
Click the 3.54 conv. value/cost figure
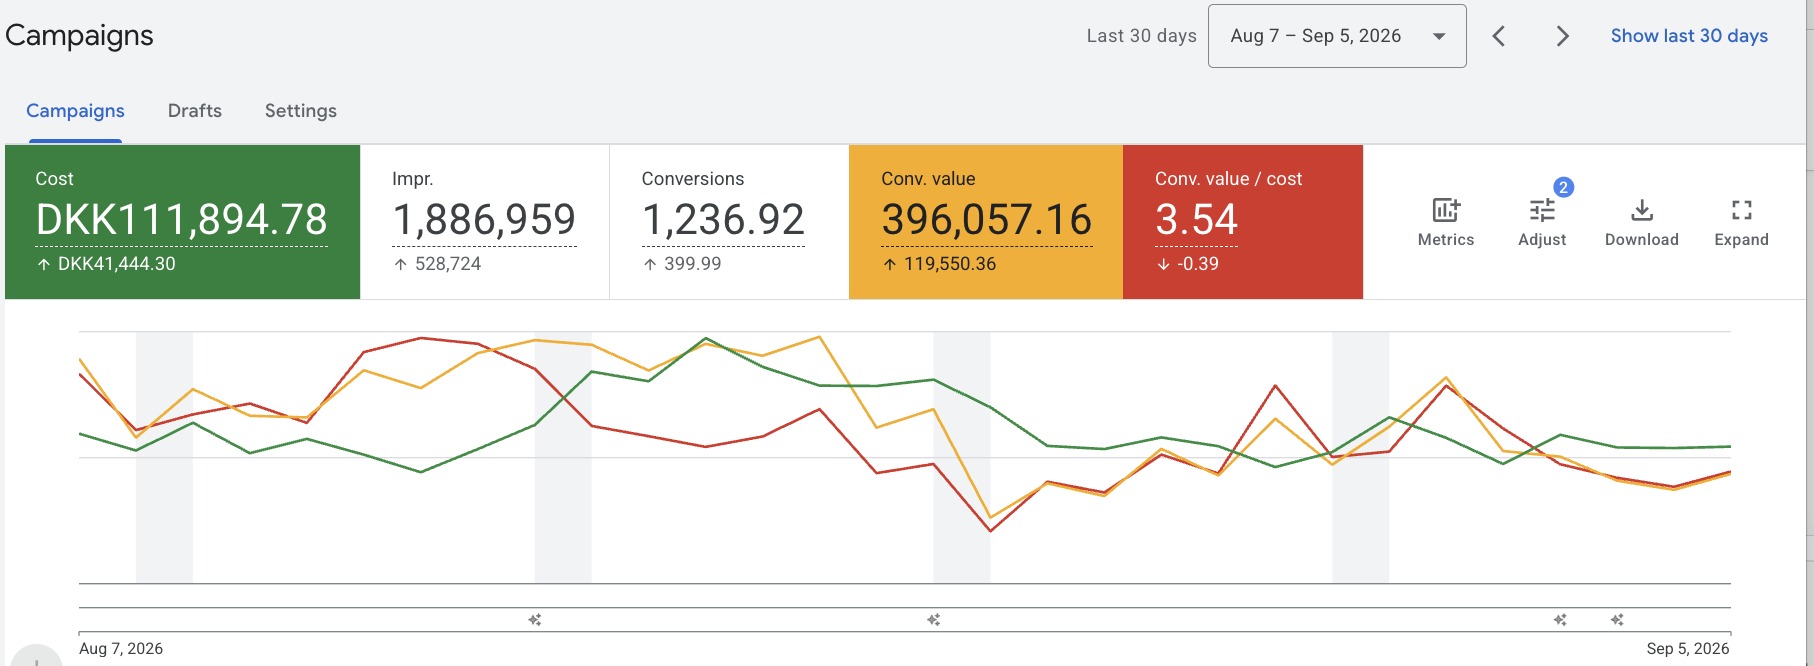tap(1196, 220)
